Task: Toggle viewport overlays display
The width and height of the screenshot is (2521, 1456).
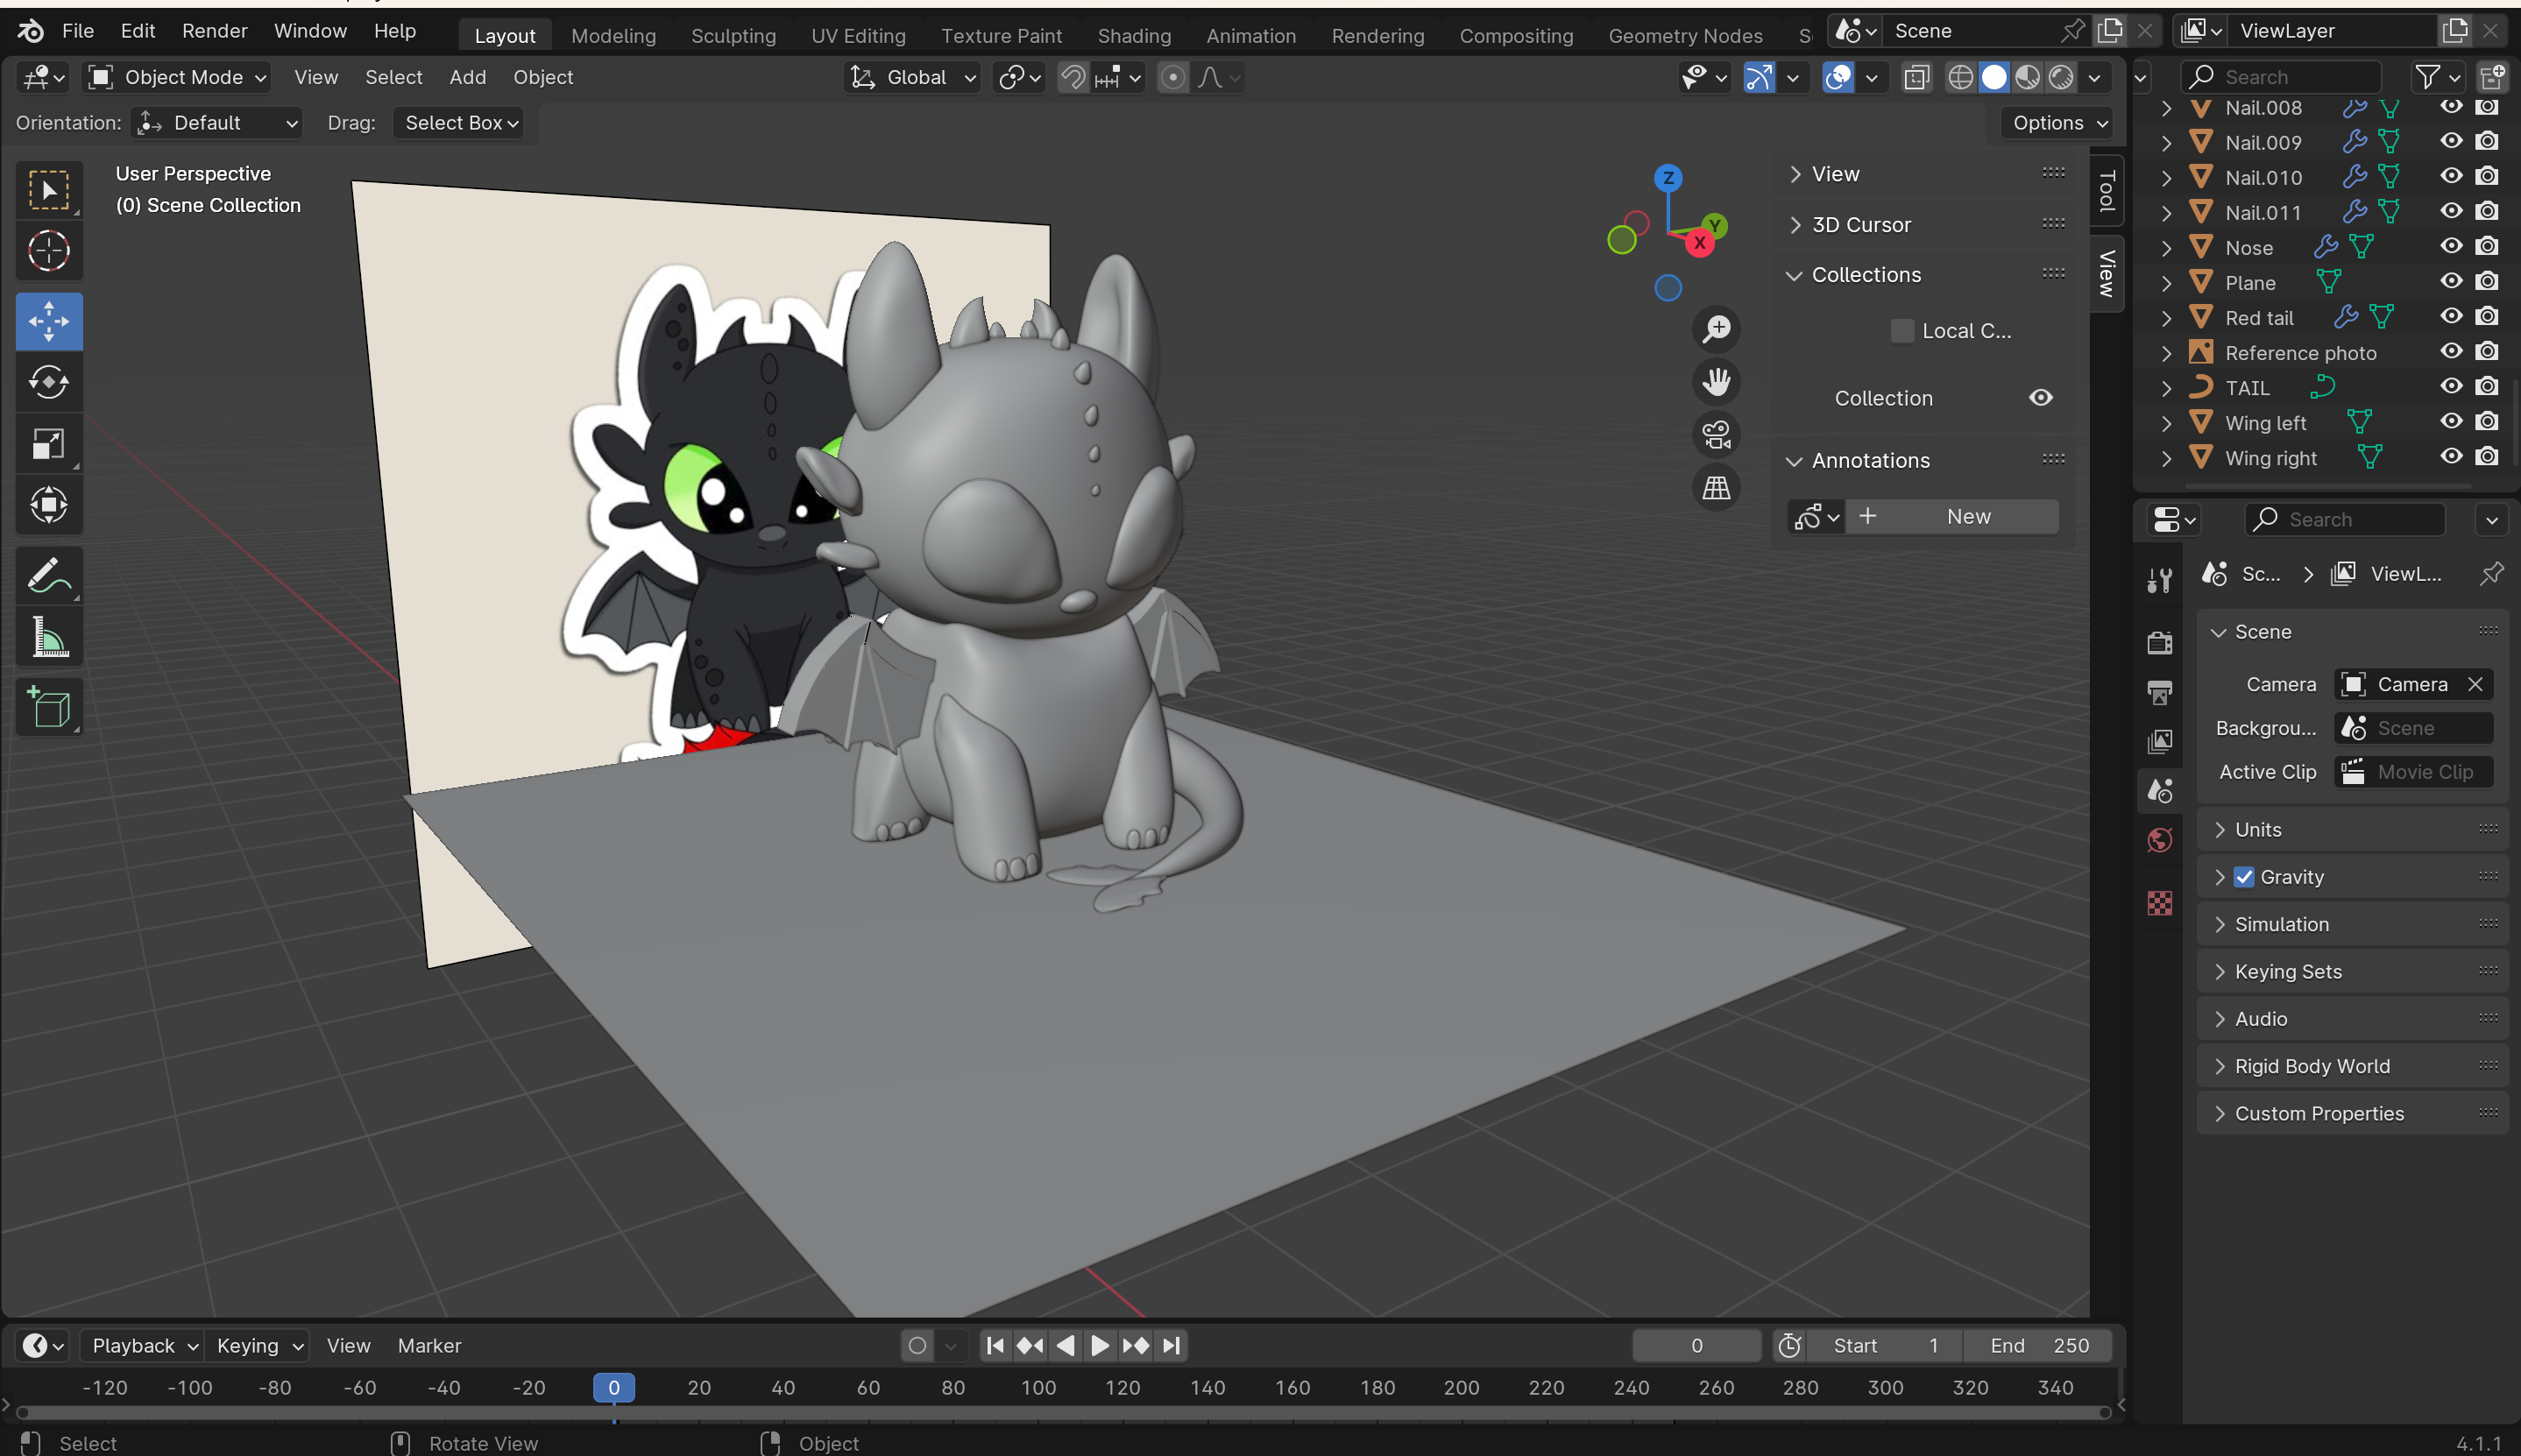Action: click(x=1838, y=77)
